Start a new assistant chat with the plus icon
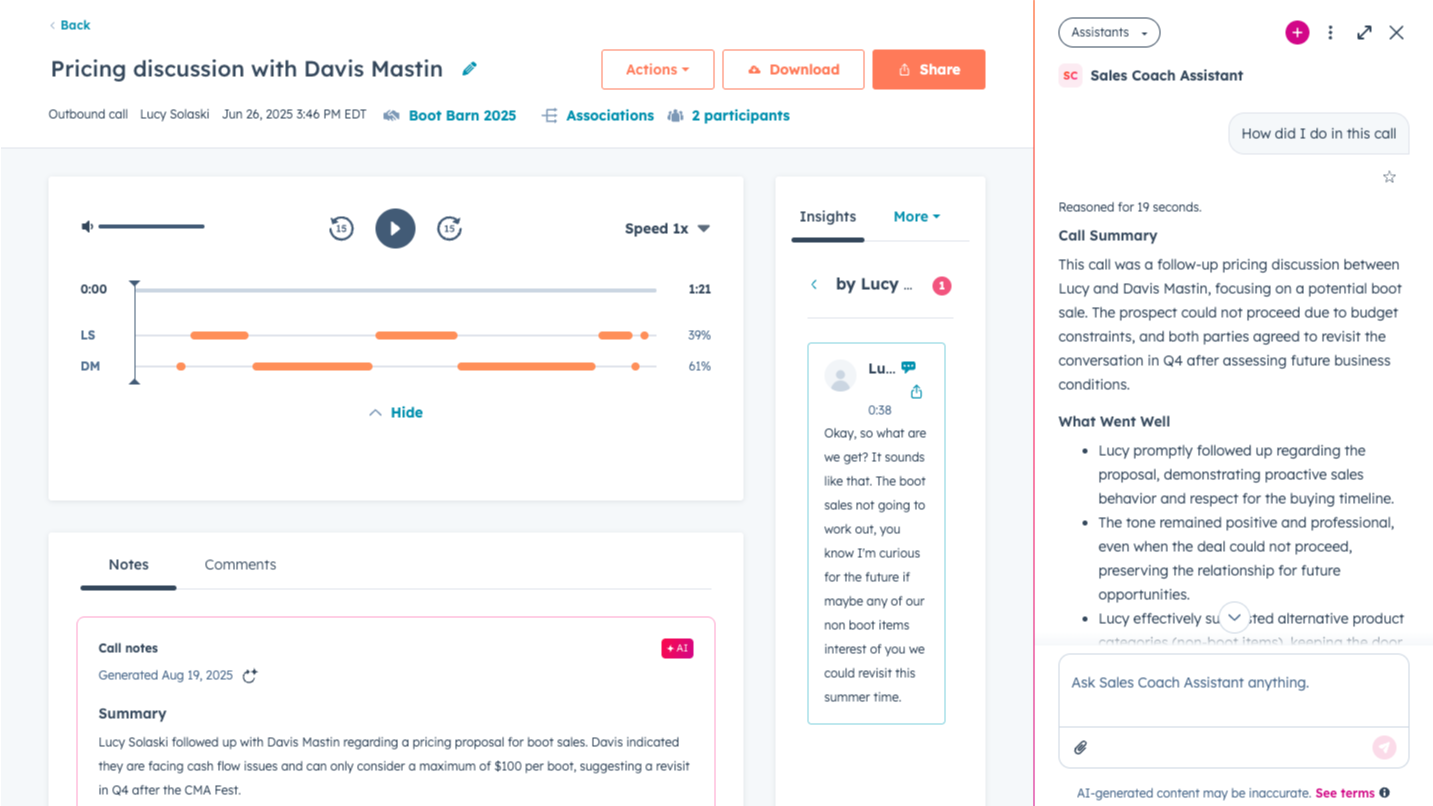The image size is (1433, 806). [1296, 32]
